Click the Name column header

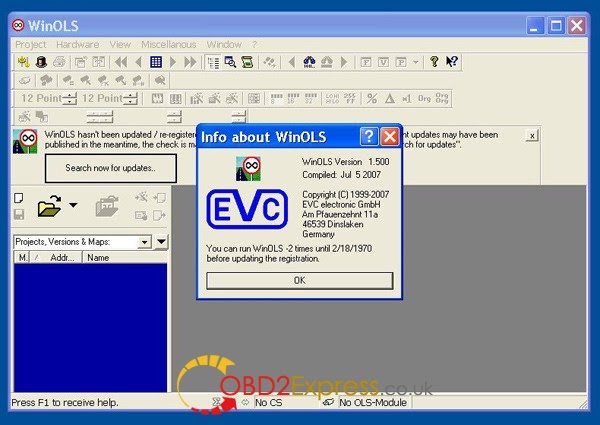click(126, 258)
